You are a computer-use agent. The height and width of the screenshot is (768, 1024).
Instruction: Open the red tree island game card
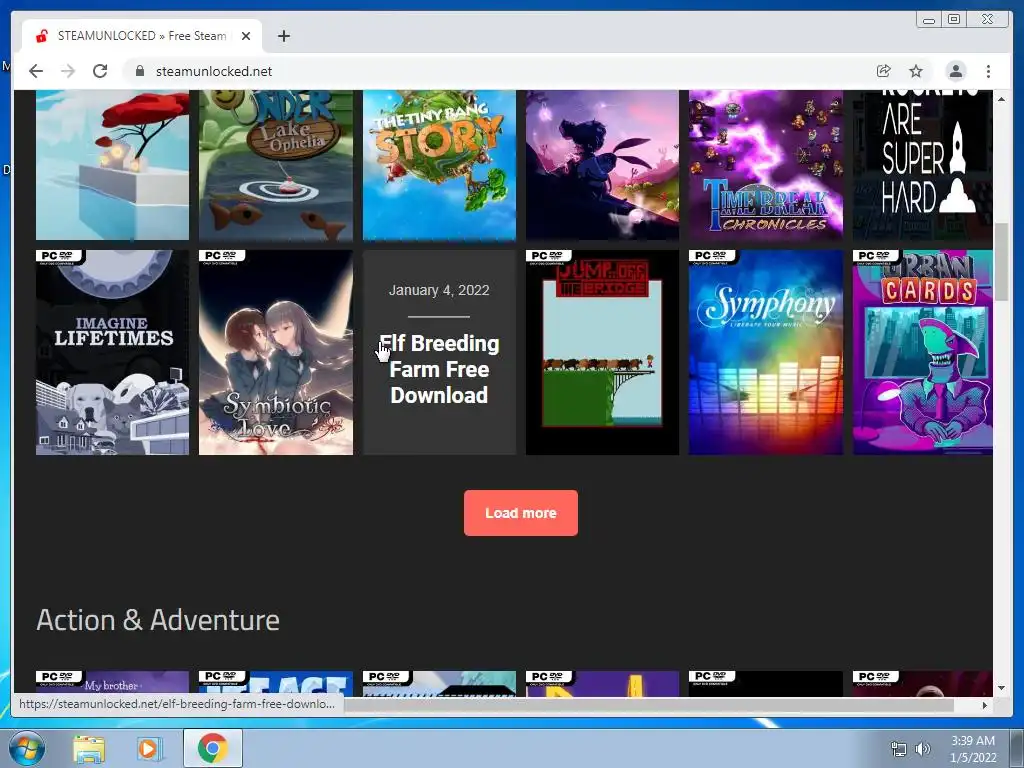(112, 165)
